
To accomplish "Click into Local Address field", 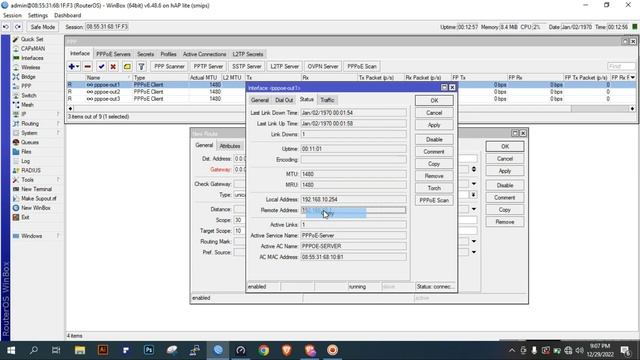I will click(x=353, y=199).
